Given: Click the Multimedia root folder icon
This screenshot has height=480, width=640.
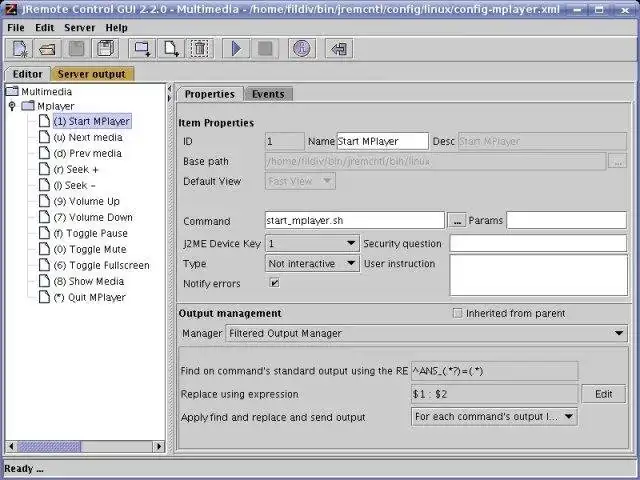Looking at the screenshot, I should click(x=12, y=91).
